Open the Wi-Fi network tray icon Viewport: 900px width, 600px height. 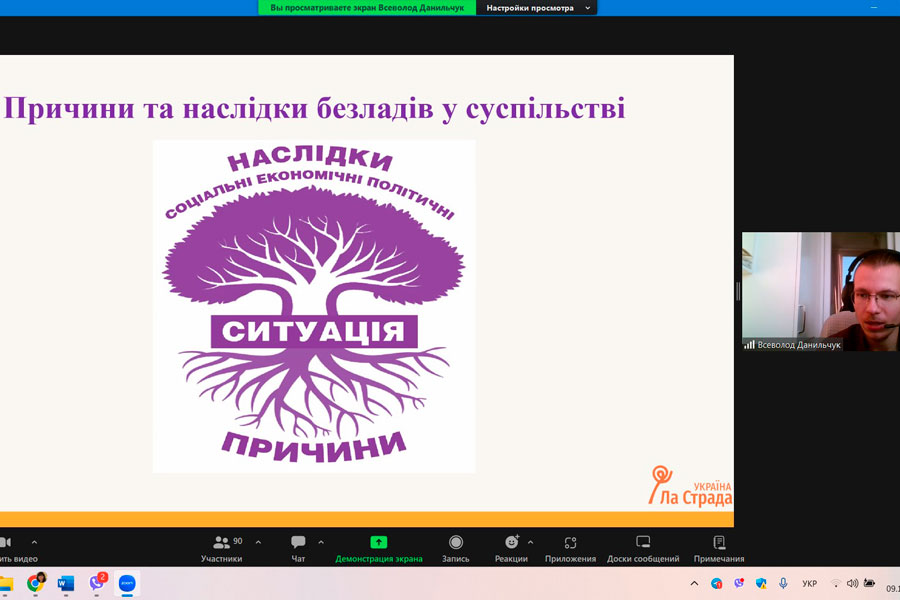point(836,584)
